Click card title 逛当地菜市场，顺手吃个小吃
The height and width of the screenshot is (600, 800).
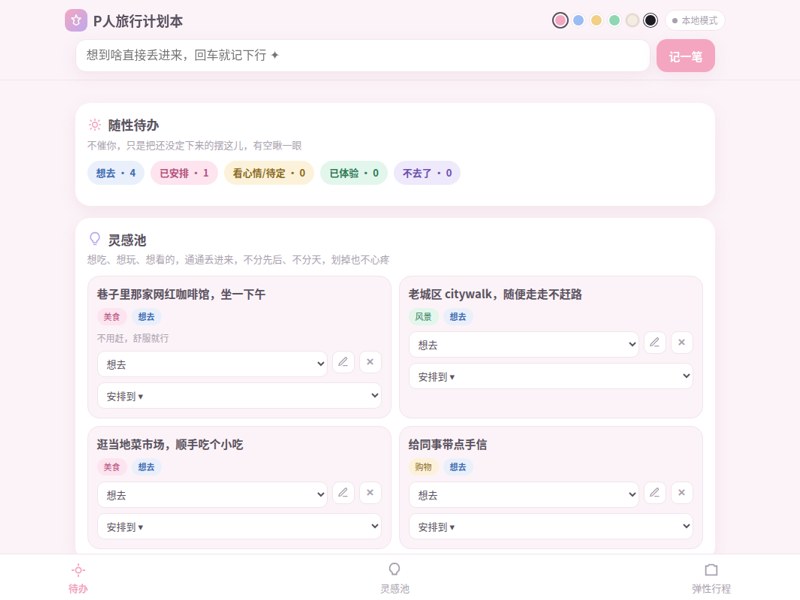(170, 444)
